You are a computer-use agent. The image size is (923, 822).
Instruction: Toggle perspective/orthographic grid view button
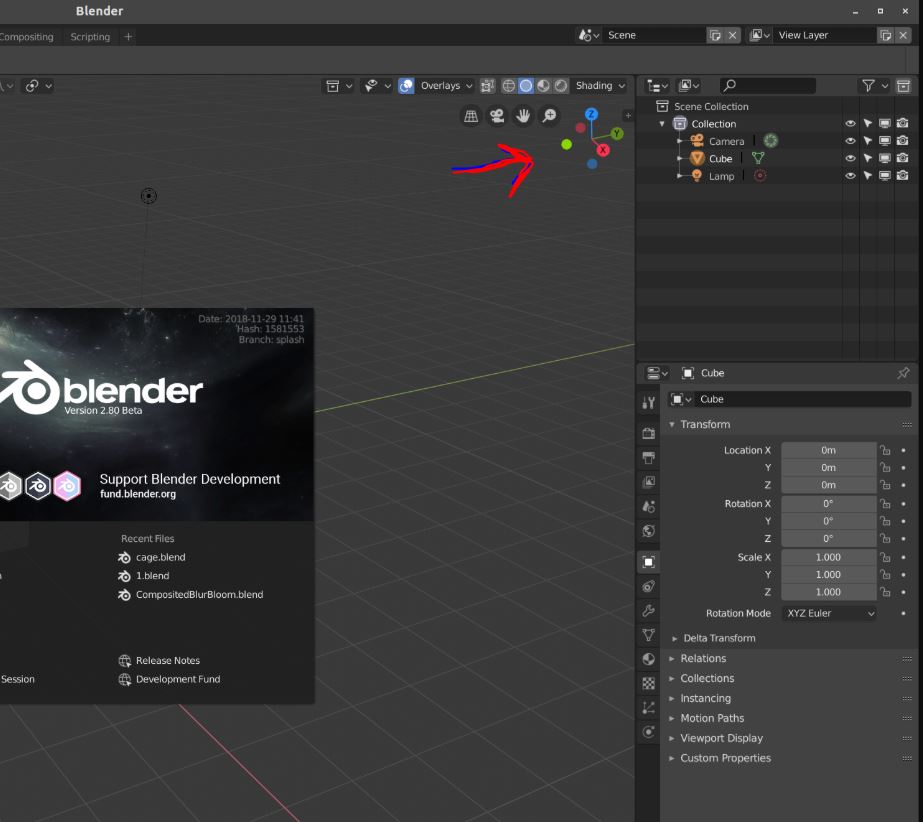(471, 116)
